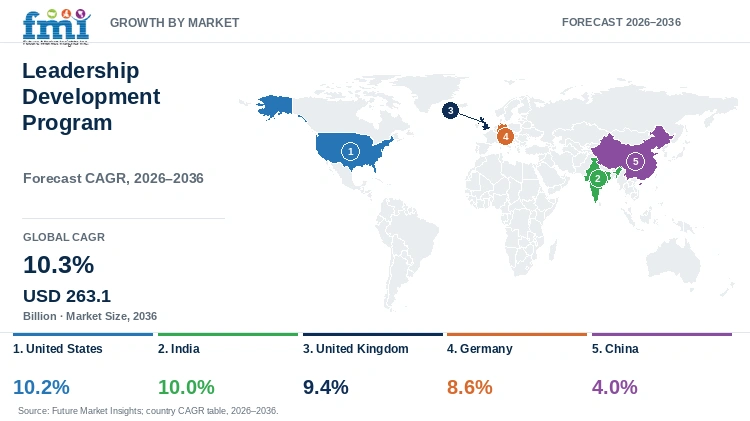The image size is (750, 421).
Task: Select map marker 3 for United Kingdom
Action: [450, 111]
